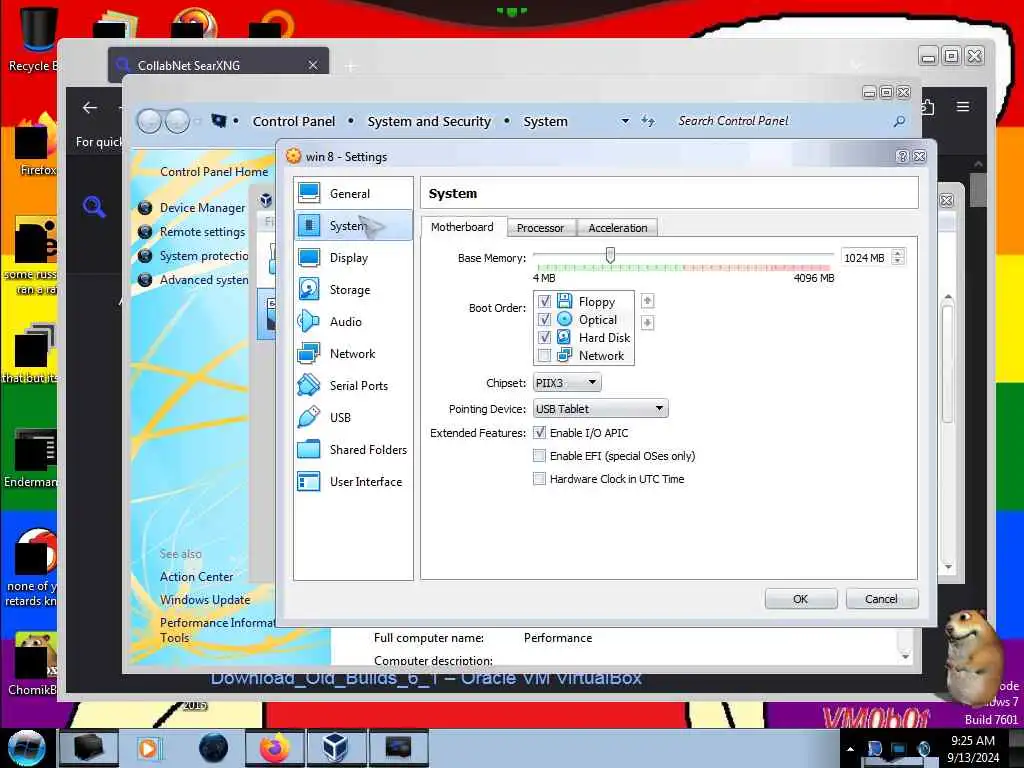This screenshot has height=768, width=1024.
Task: Move selected boot device down
Action: (x=647, y=323)
